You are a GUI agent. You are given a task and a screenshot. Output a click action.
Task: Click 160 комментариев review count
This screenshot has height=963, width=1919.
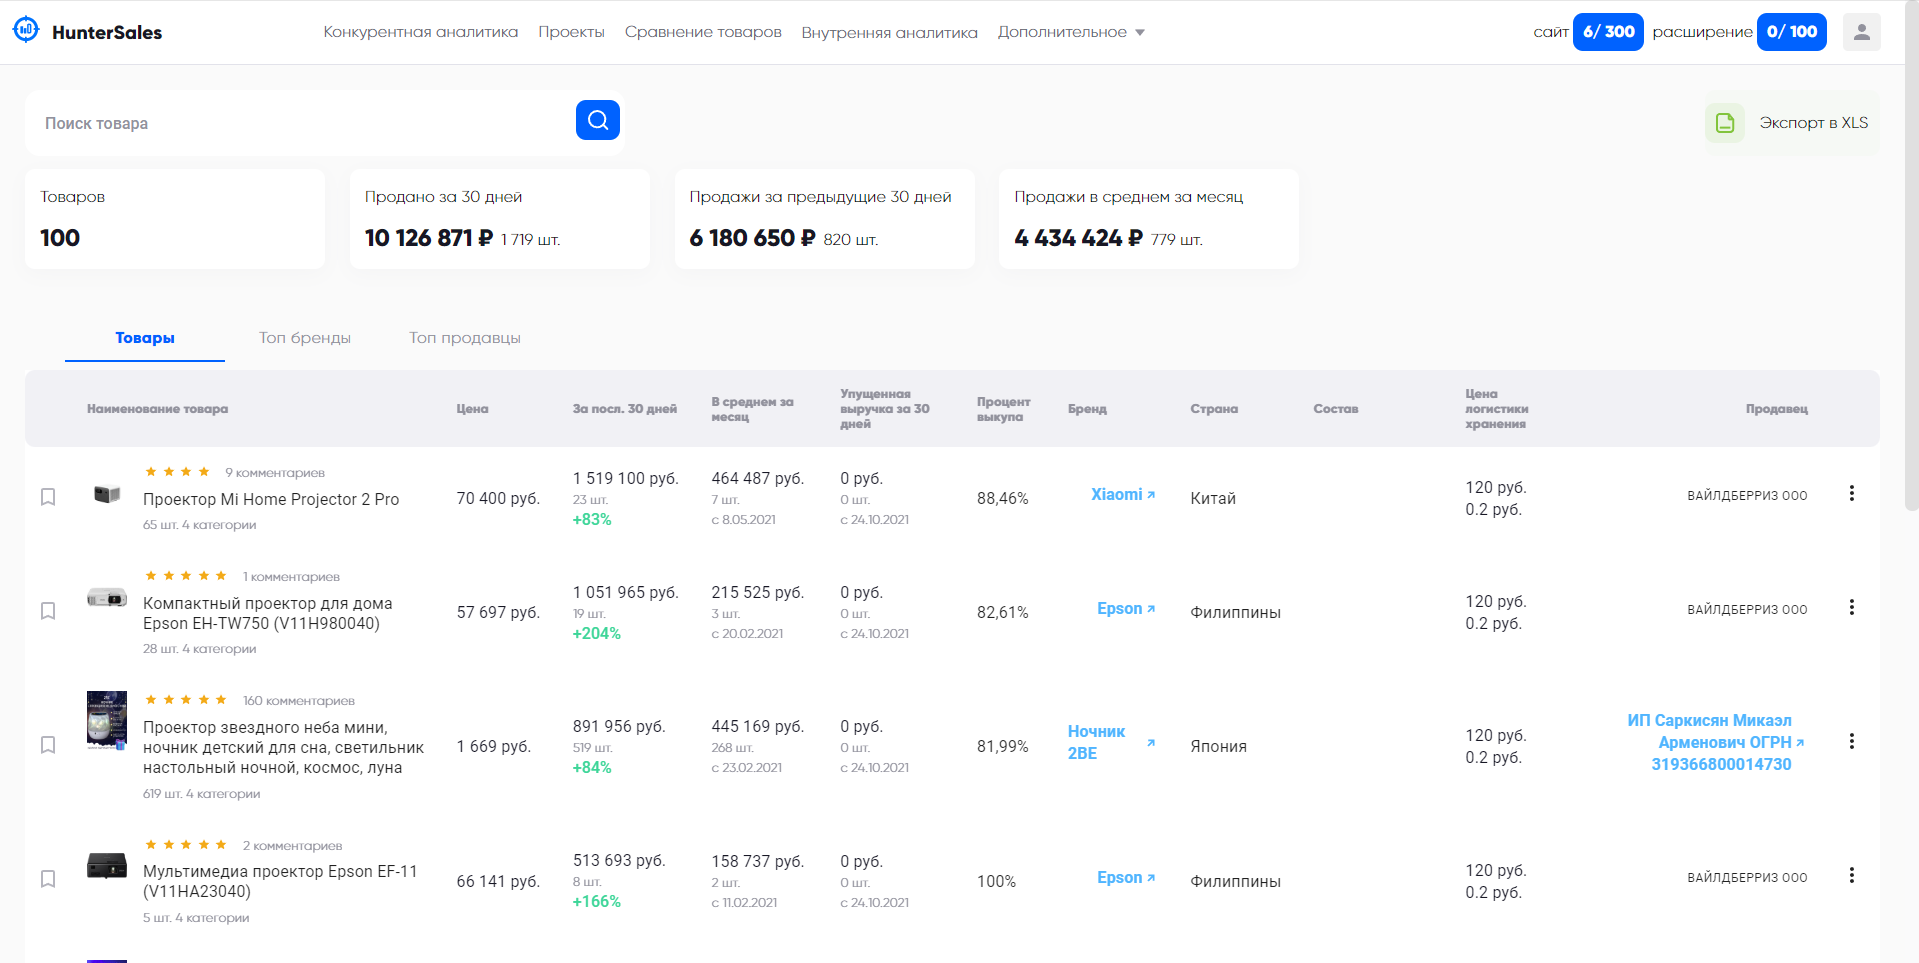coord(299,701)
